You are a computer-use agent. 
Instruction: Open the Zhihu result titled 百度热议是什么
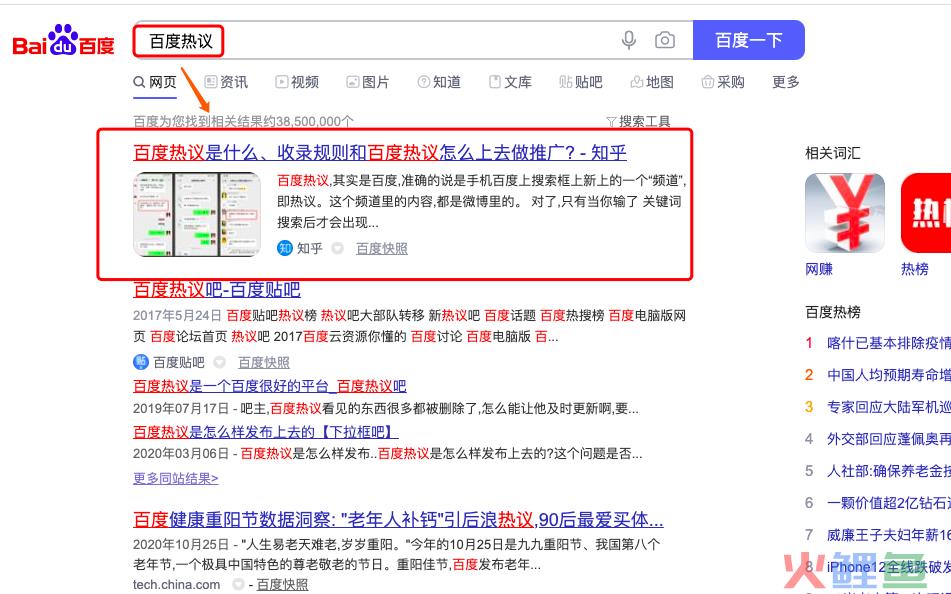tap(380, 152)
